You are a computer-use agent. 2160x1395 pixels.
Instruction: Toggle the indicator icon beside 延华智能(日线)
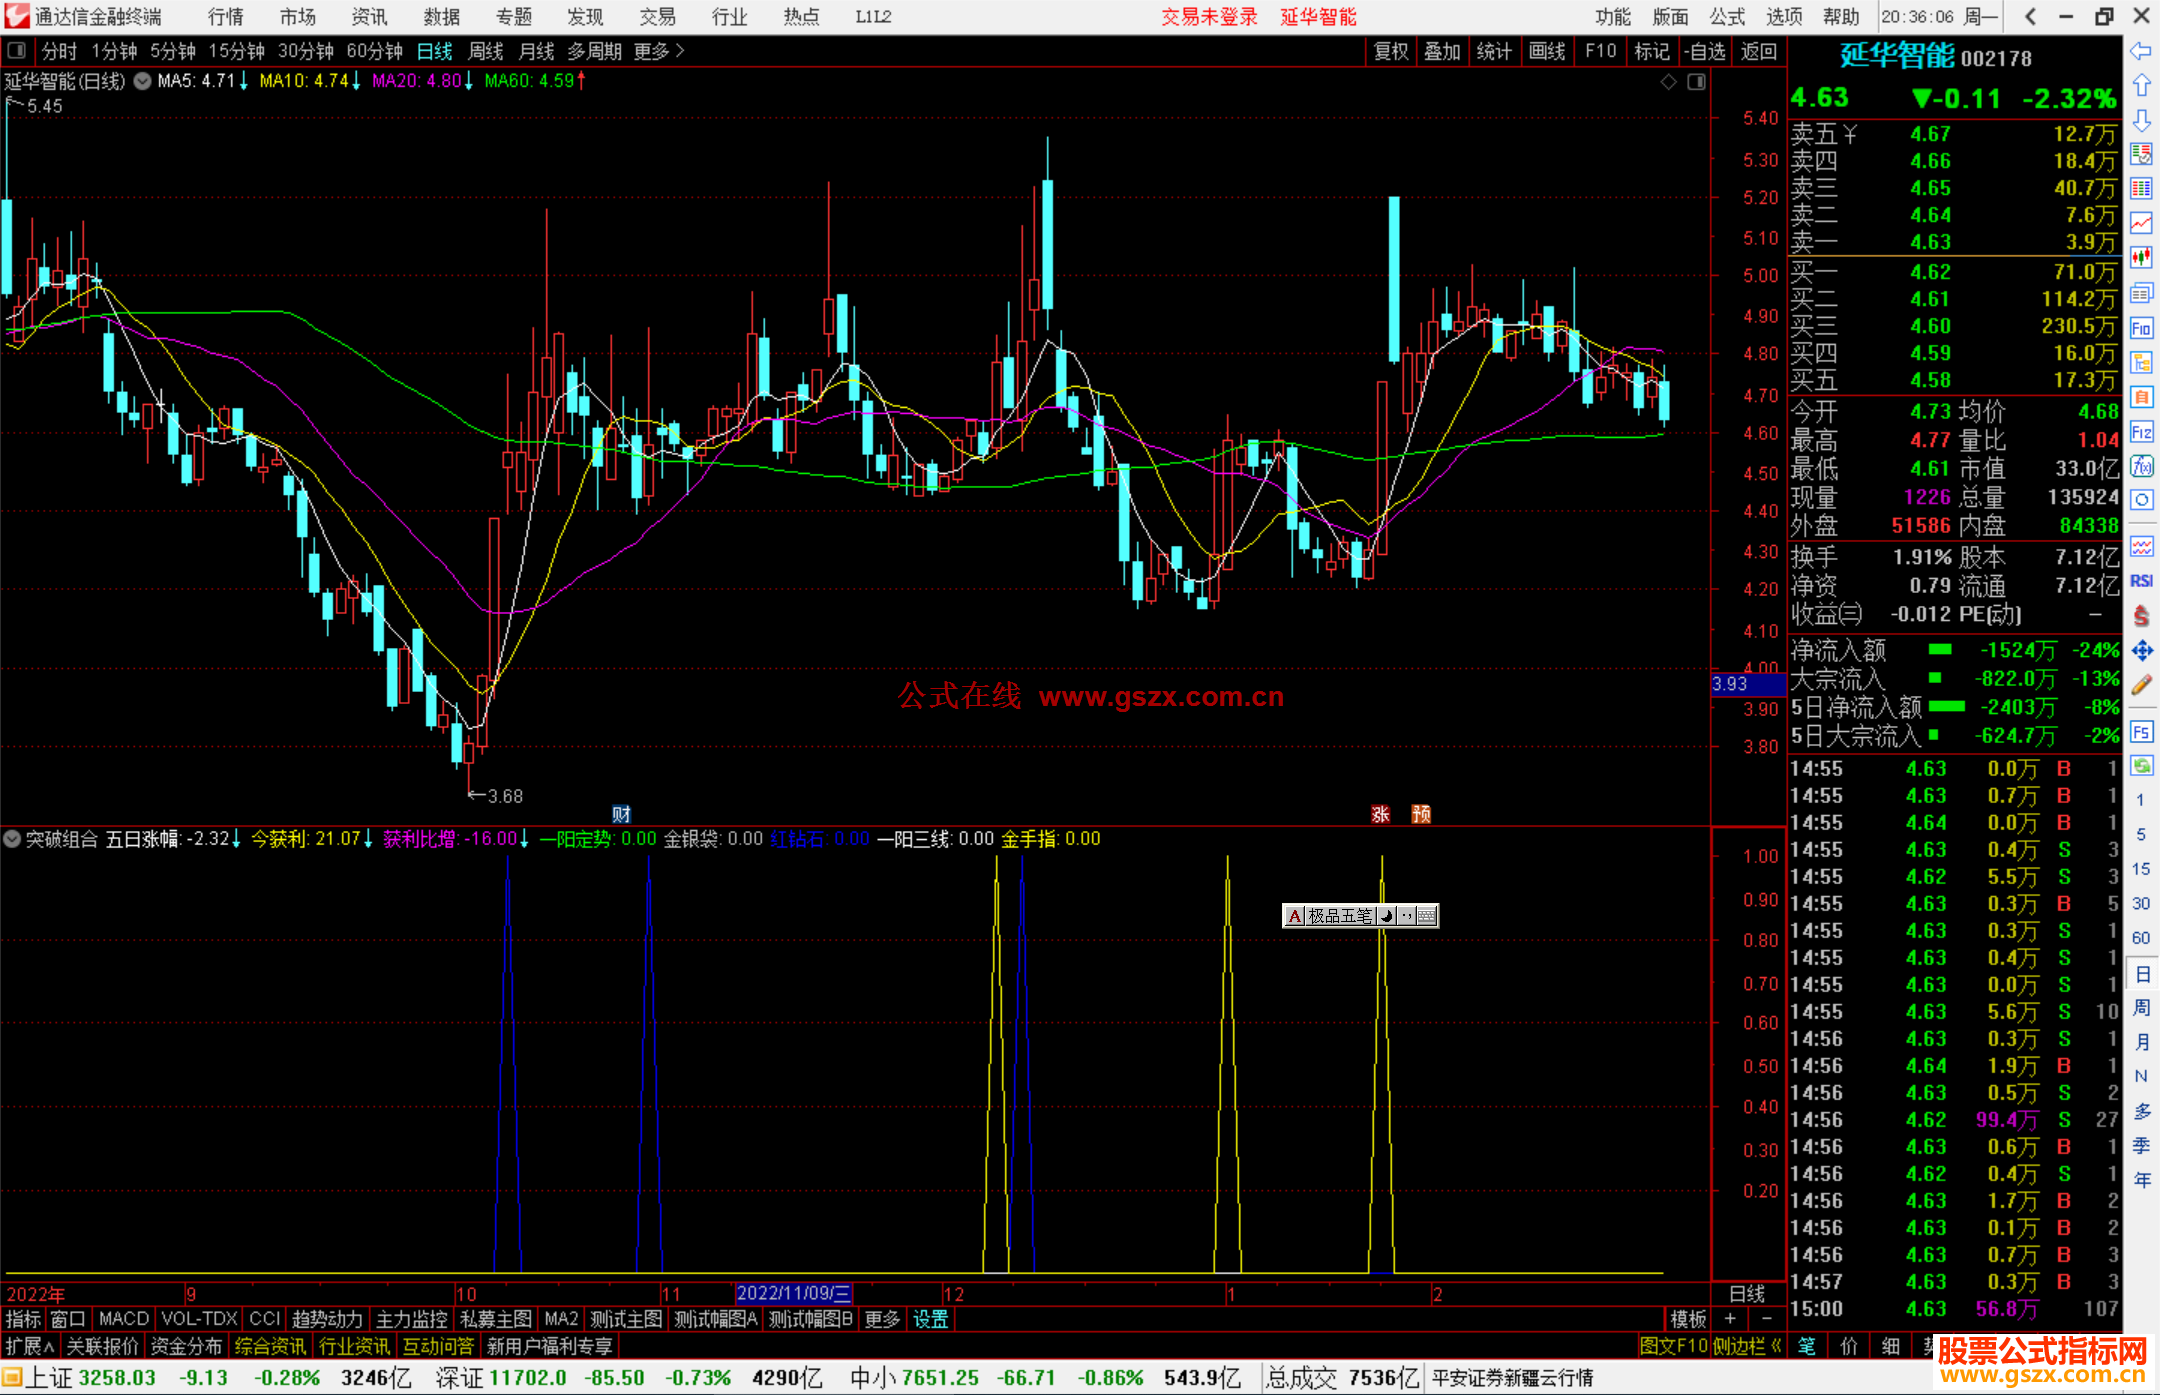click(143, 81)
